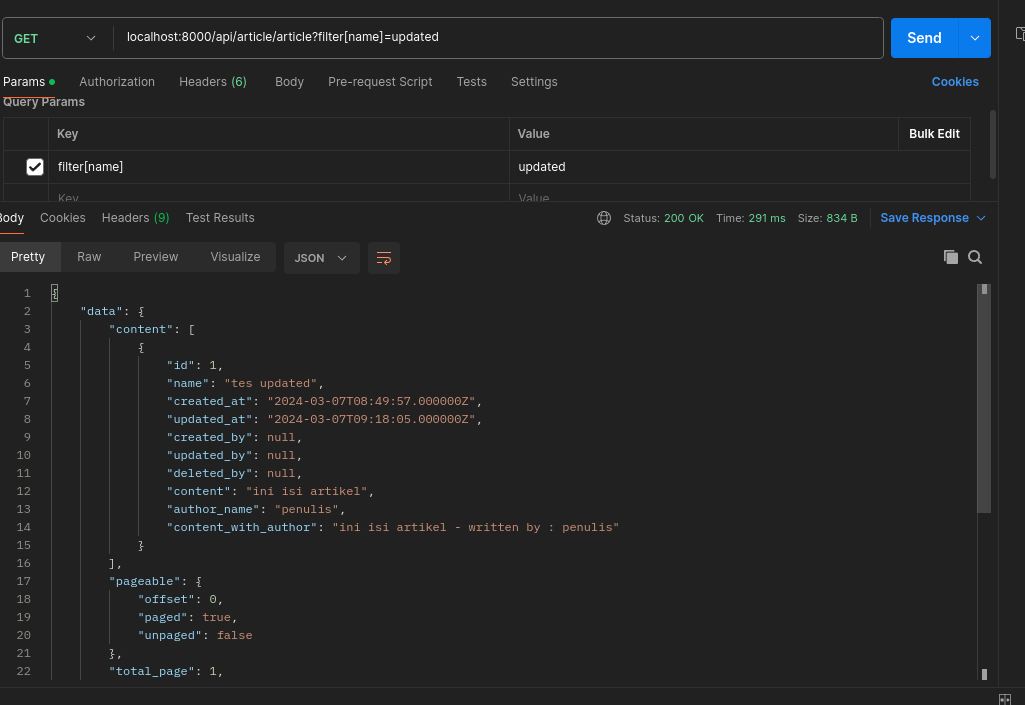1025x705 pixels.
Task: Switch to the Authorization tab
Action: 117,82
